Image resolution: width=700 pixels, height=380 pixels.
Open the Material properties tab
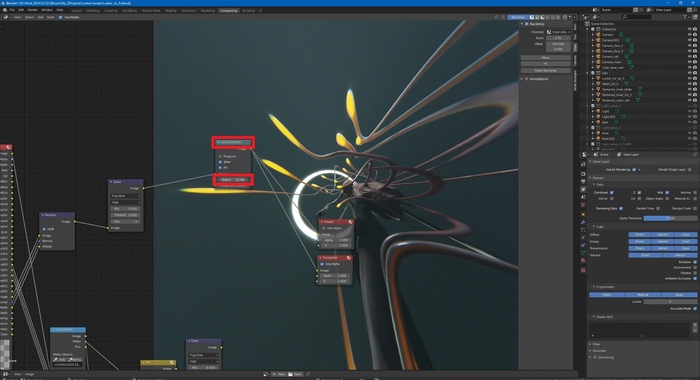[583, 260]
